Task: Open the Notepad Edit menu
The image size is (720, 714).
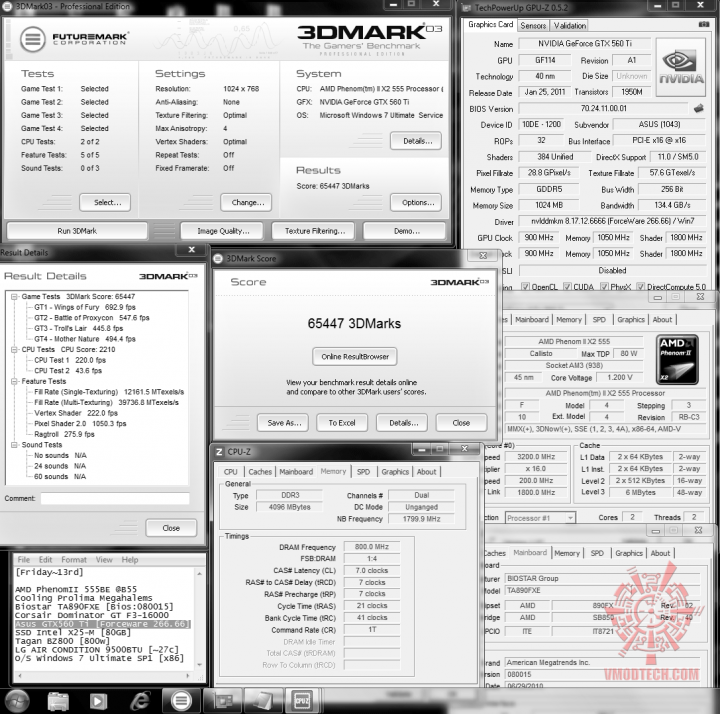Action: pos(45,560)
